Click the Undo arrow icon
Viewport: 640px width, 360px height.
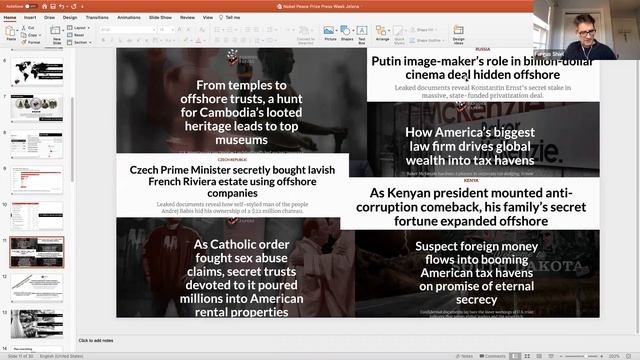tap(61, 6)
